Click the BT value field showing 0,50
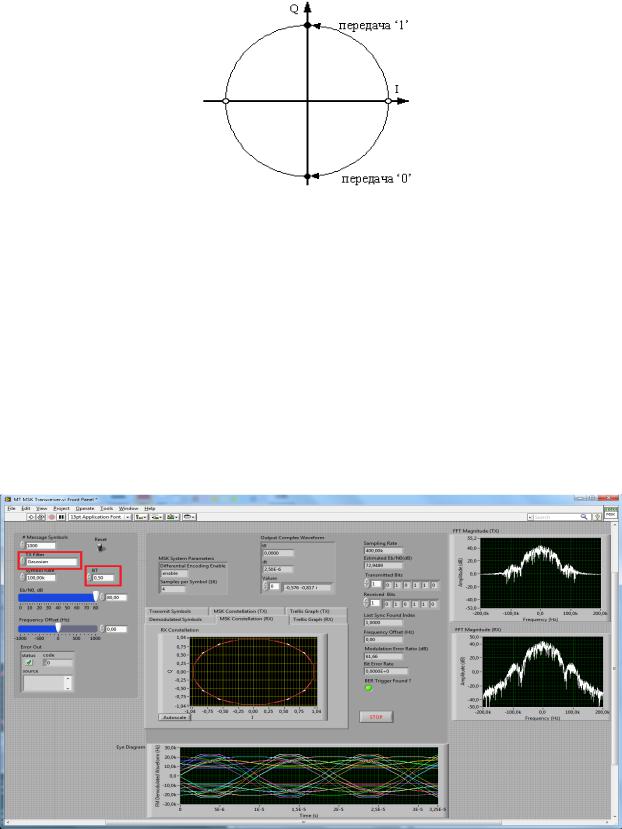622x829 pixels. point(103,578)
